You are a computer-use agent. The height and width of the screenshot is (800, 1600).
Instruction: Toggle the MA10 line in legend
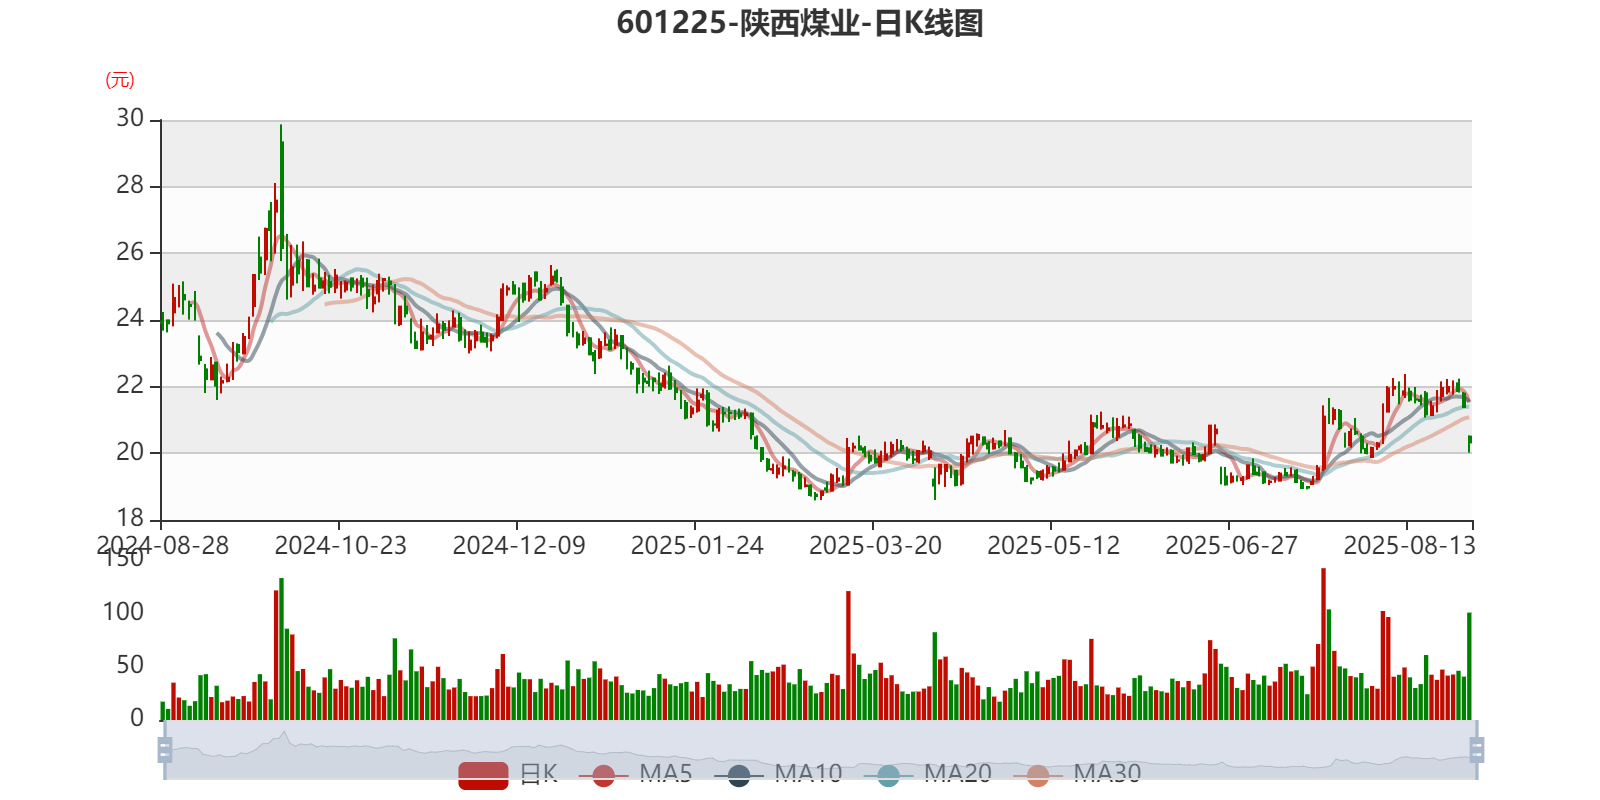point(778,774)
